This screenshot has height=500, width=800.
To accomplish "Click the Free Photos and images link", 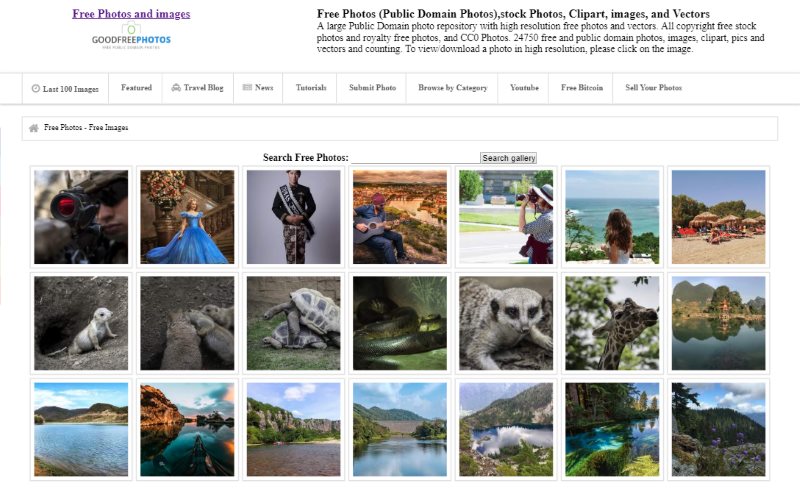I will pos(131,14).
